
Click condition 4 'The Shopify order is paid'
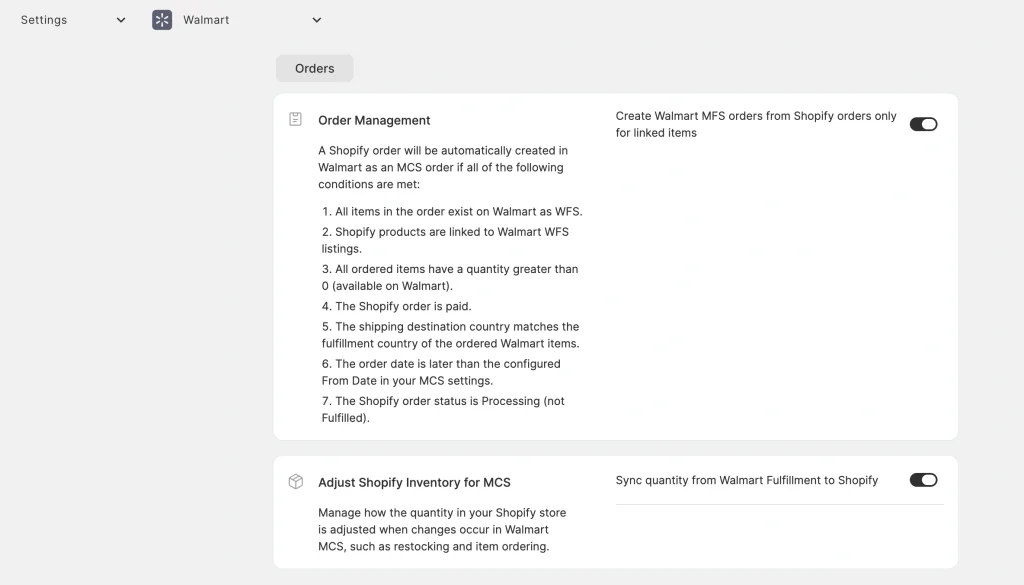[396, 306]
